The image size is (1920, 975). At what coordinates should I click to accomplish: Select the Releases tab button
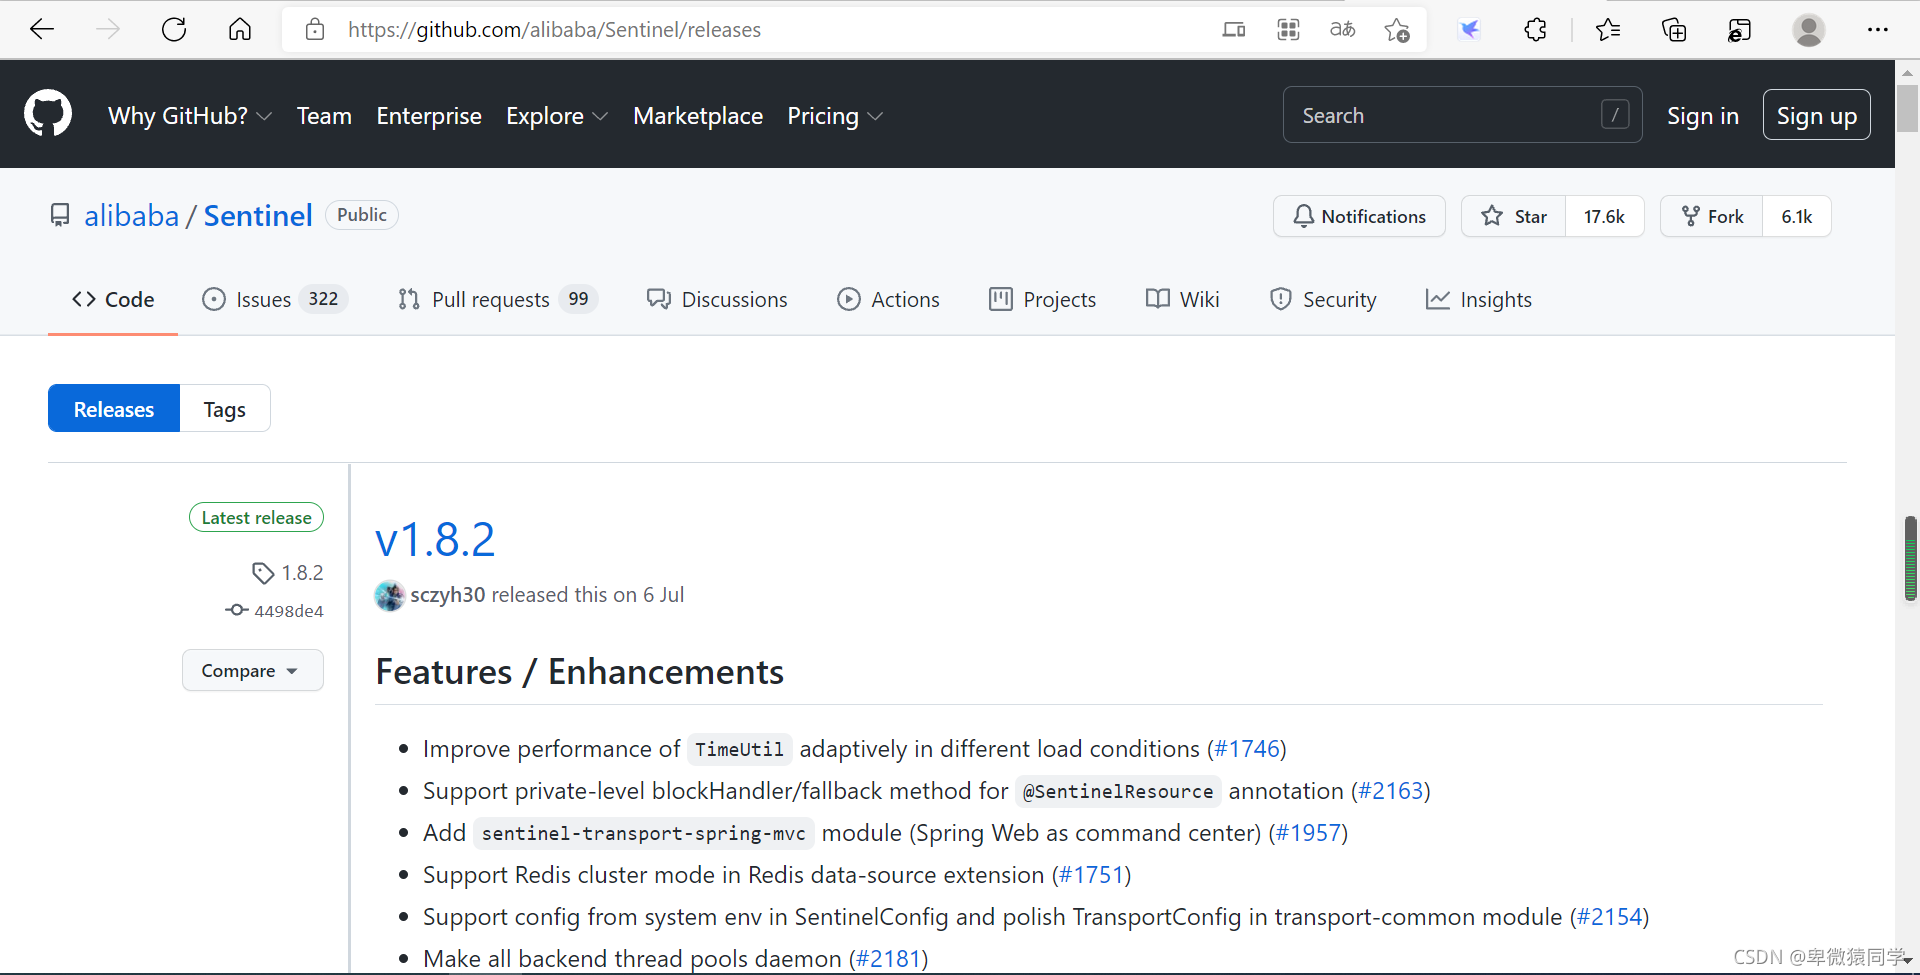click(114, 408)
